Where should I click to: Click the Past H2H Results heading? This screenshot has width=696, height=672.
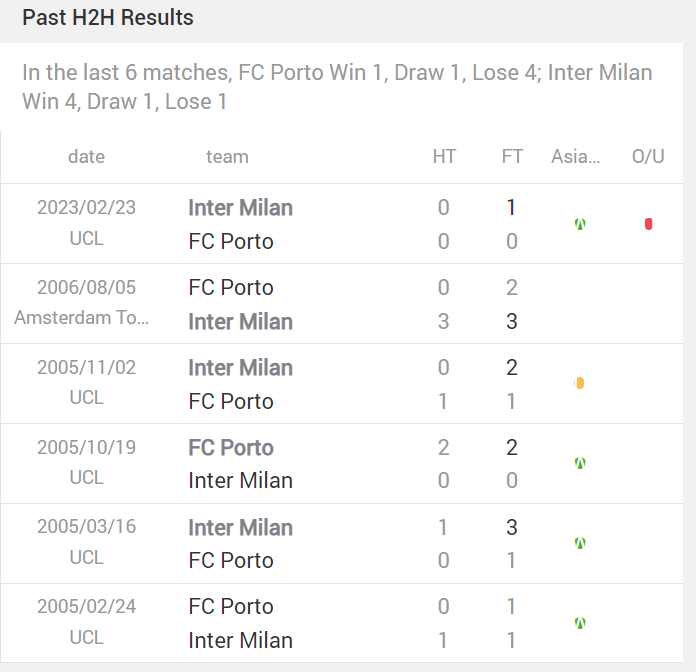click(x=108, y=18)
